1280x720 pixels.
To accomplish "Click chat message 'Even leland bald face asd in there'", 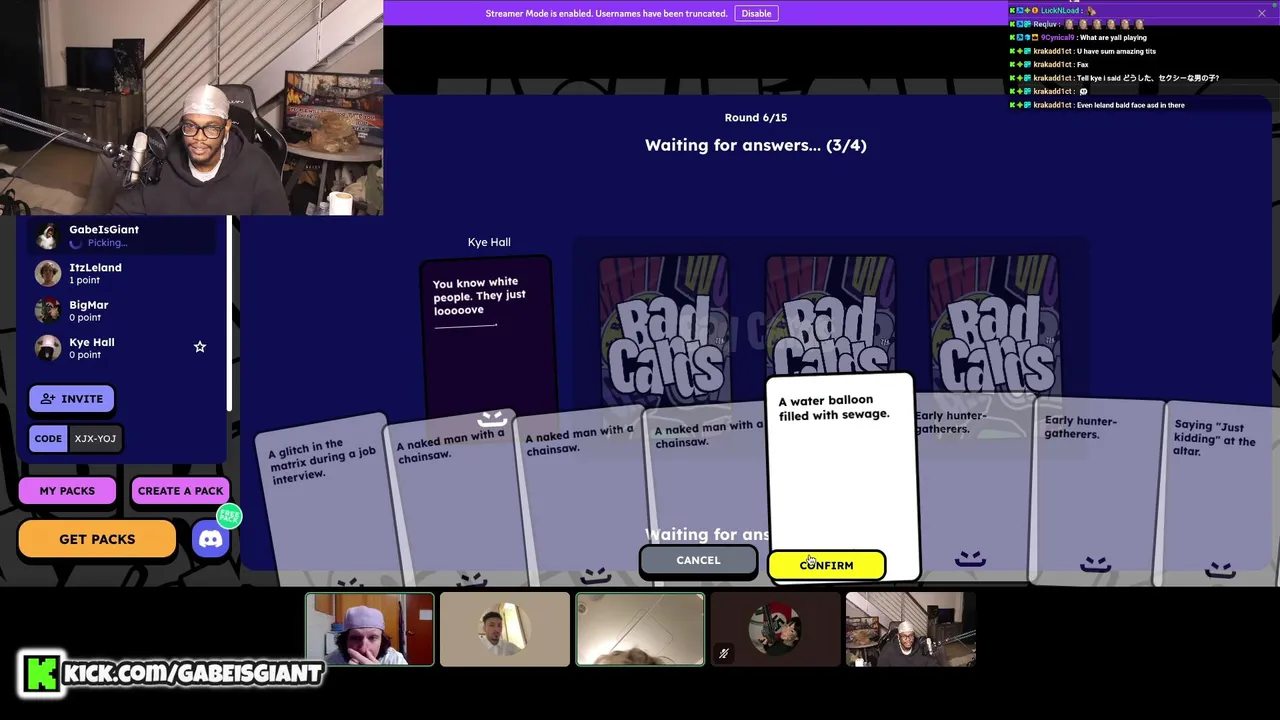I will 1131,105.
